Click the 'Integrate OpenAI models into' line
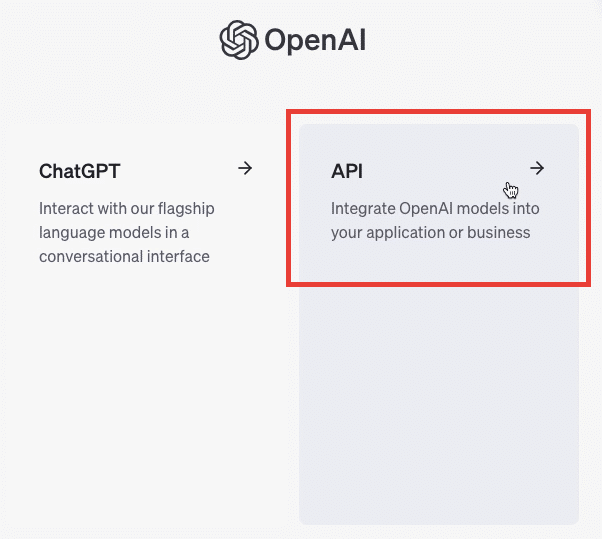Screen dimensions: 602x539 (x=435, y=209)
